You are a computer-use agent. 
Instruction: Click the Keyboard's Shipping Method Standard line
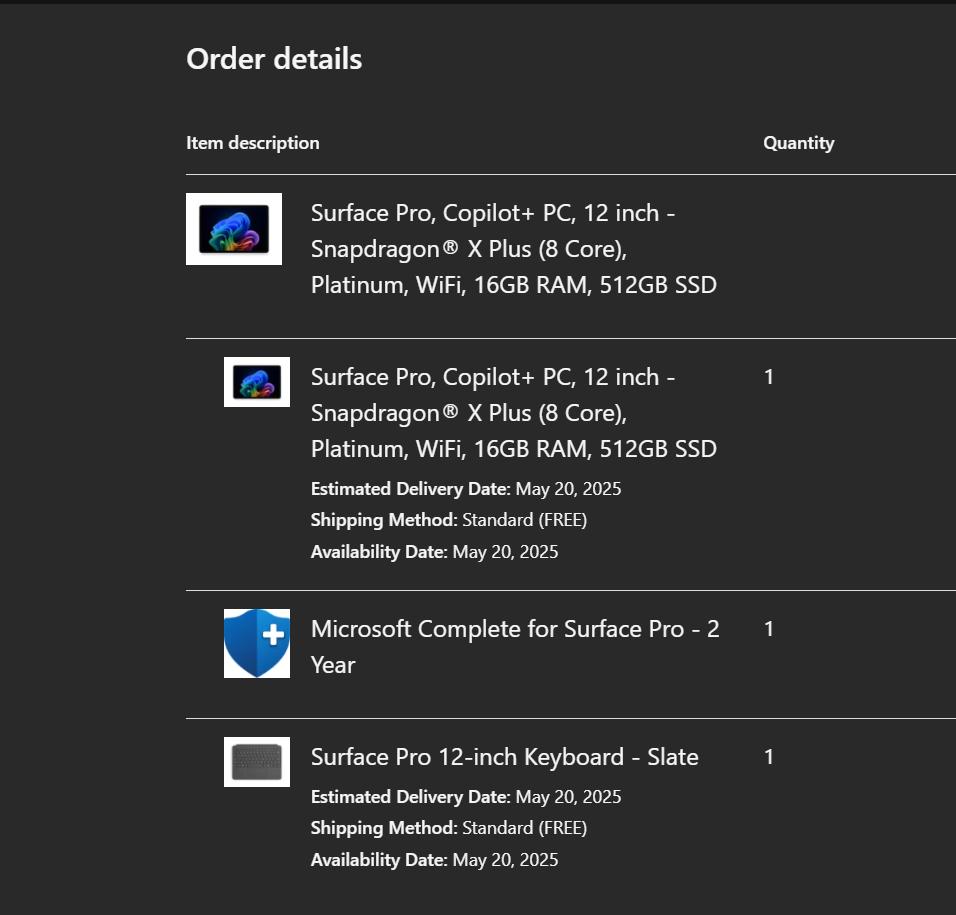pos(449,828)
